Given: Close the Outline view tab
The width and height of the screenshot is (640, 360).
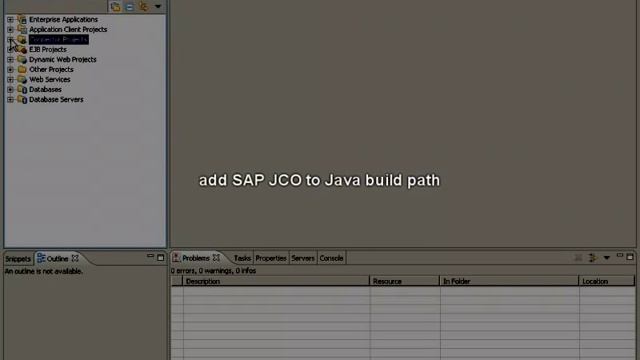Looking at the screenshot, I should pyautogui.click(x=75, y=258).
